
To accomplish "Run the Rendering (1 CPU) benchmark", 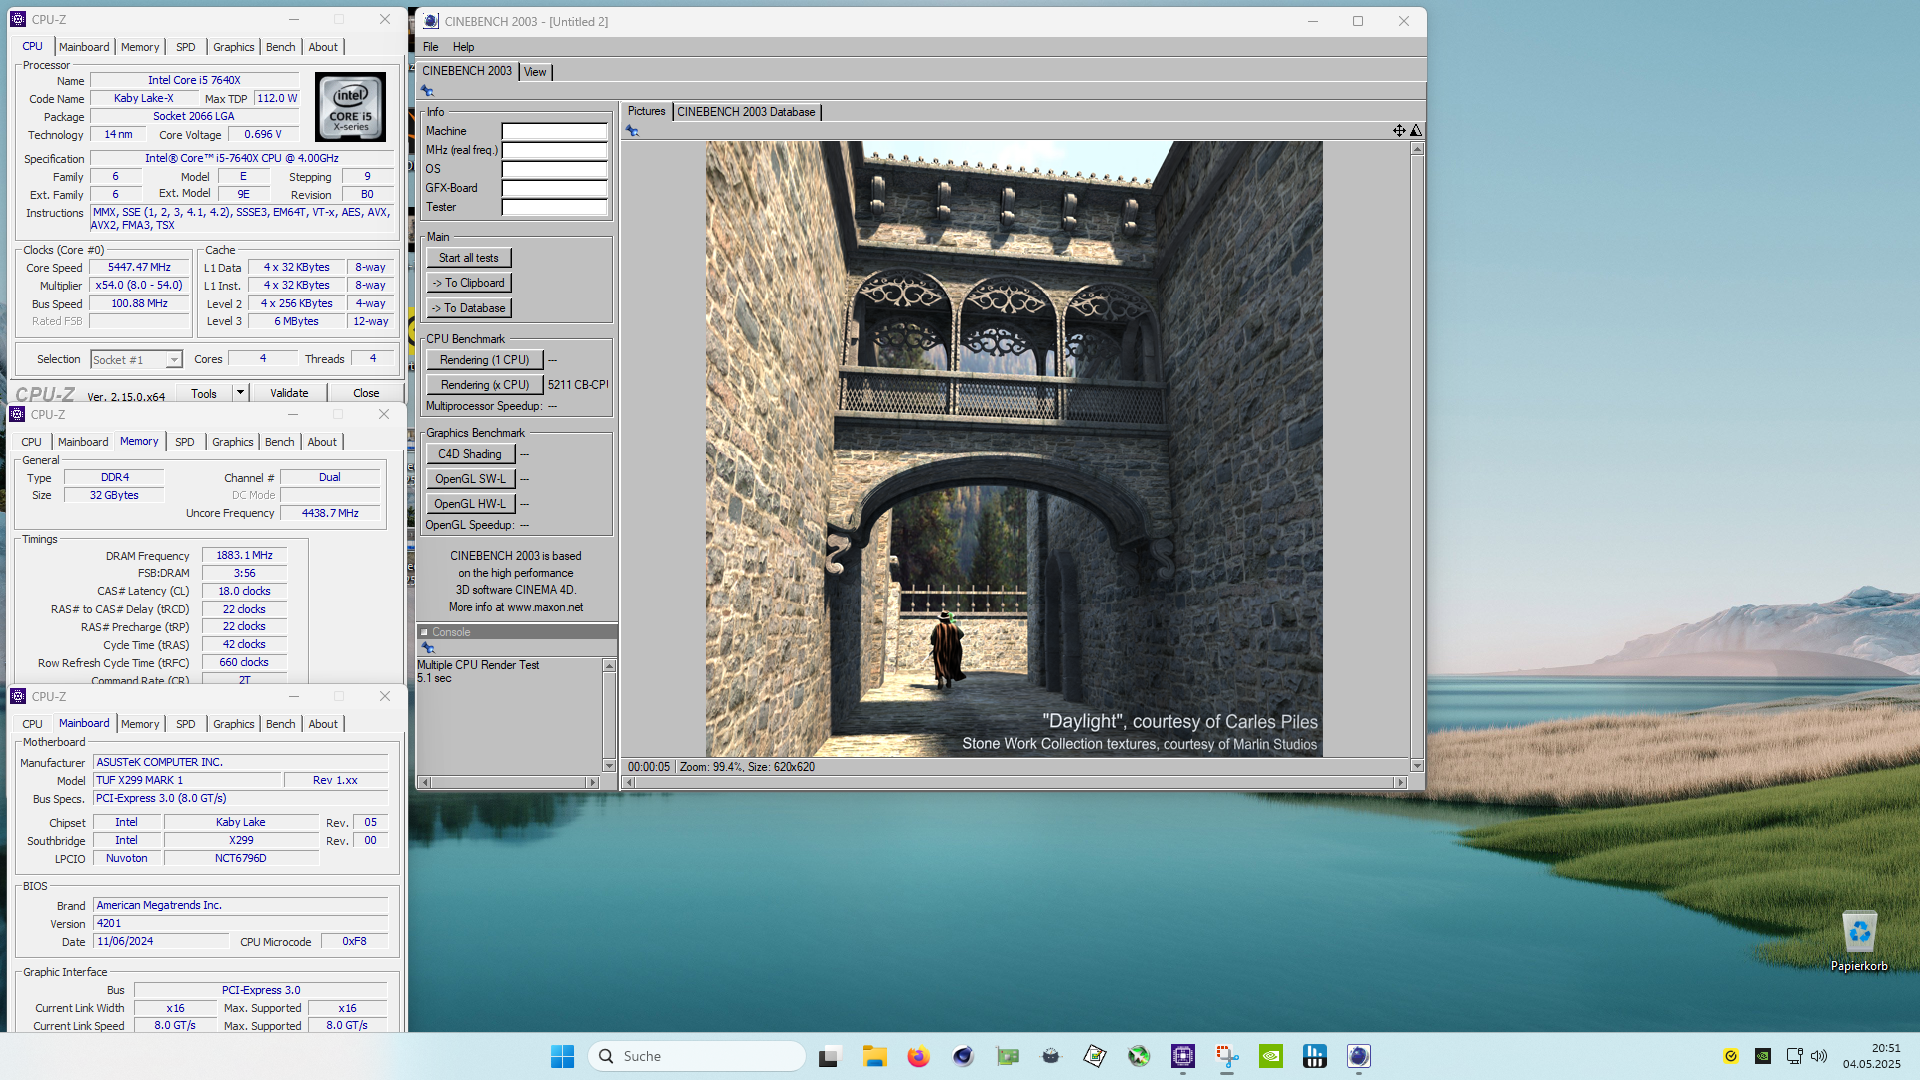I will pos(484,360).
